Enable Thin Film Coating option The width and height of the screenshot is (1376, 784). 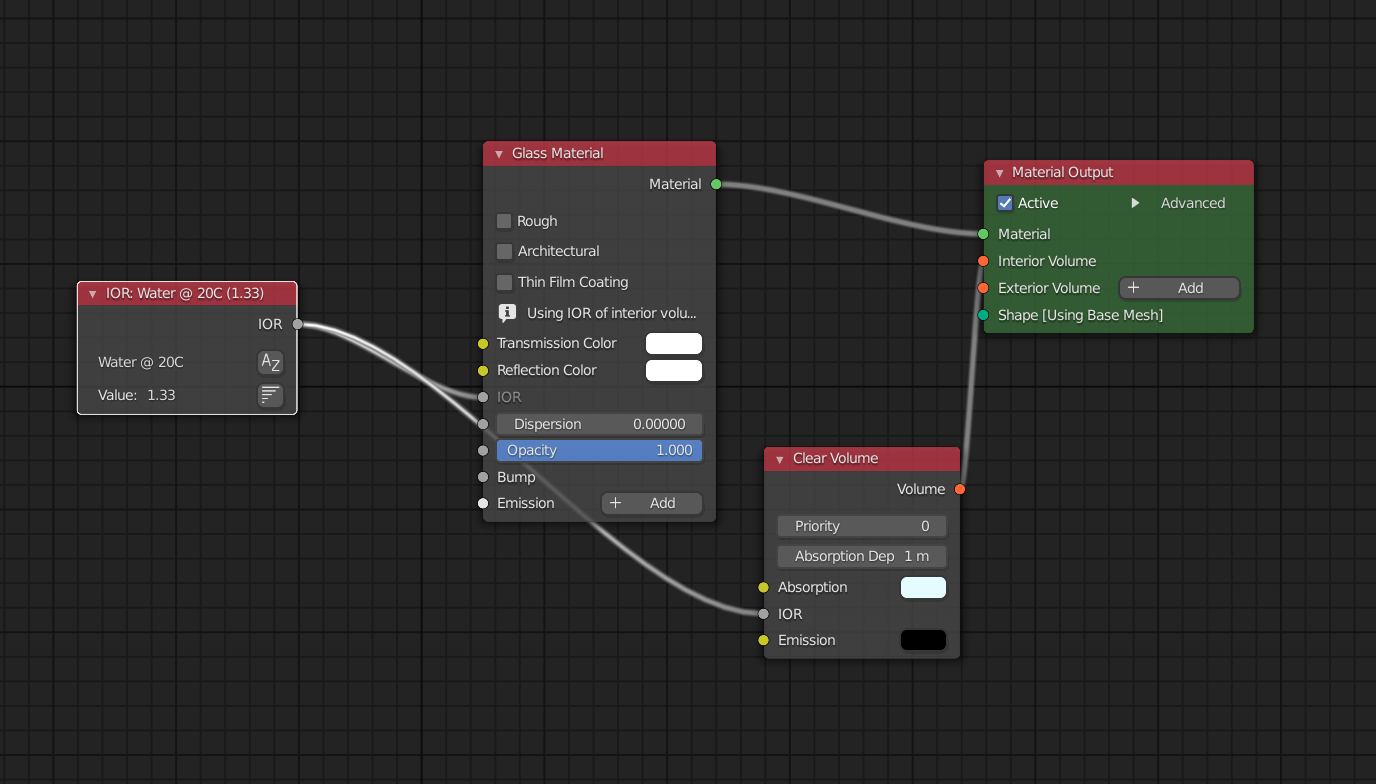(504, 282)
